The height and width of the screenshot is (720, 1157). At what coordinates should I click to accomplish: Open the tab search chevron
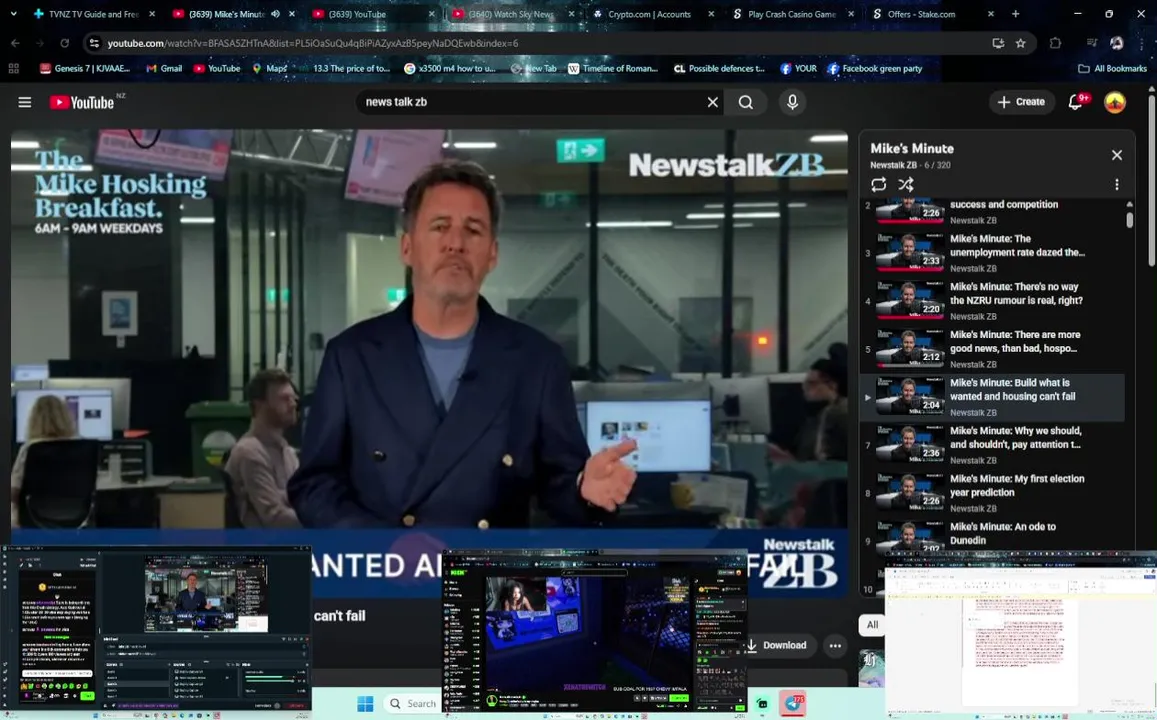13,14
